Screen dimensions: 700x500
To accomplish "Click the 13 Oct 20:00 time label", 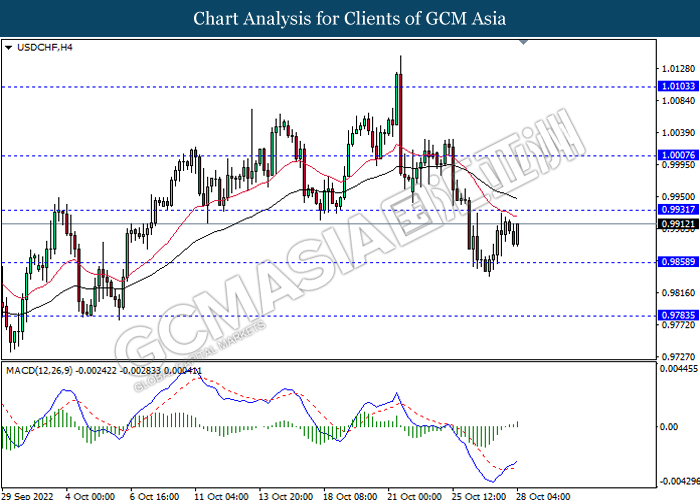I will (x=286, y=496).
